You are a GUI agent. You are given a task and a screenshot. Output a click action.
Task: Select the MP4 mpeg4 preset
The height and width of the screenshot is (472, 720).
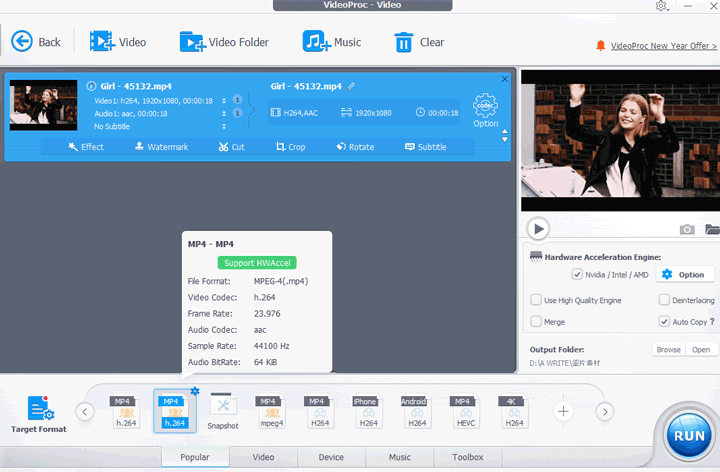click(x=271, y=412)
